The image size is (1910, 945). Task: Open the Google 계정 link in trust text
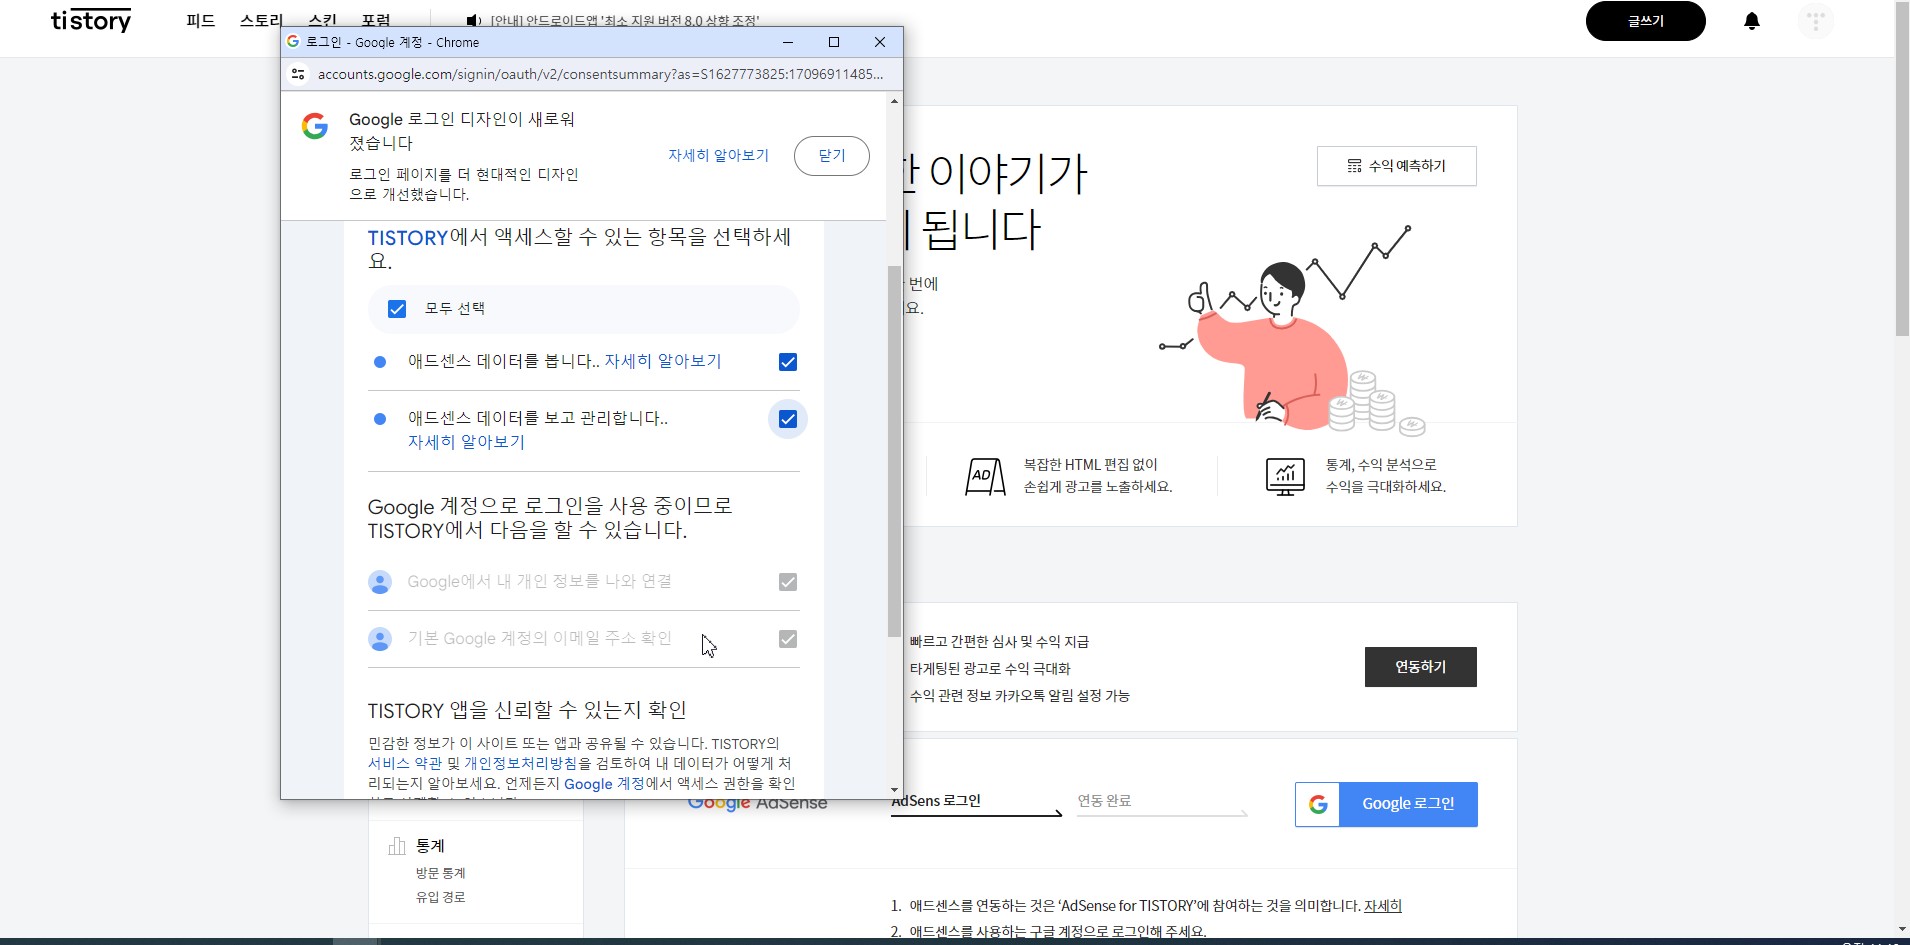pos(604,784)
